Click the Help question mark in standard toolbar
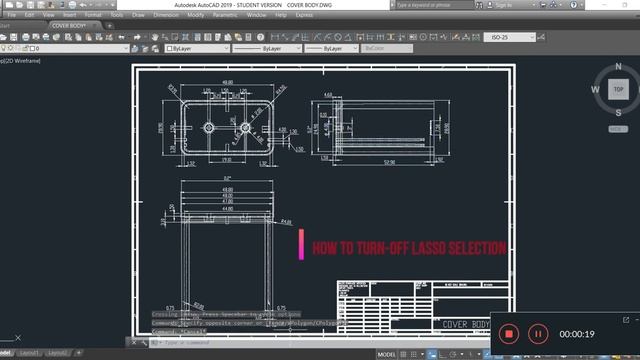The width and height of the screenshot is (640, 360). coord(260,38)
